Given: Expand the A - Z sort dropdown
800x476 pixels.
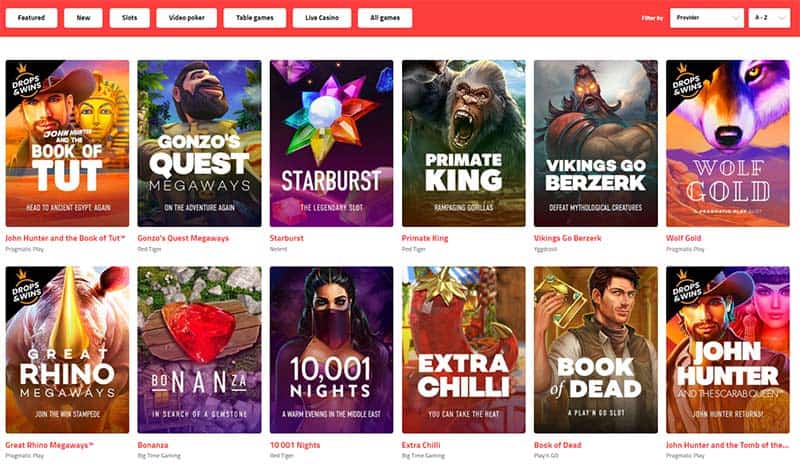Looking at the screenshot, I should 769,18.
